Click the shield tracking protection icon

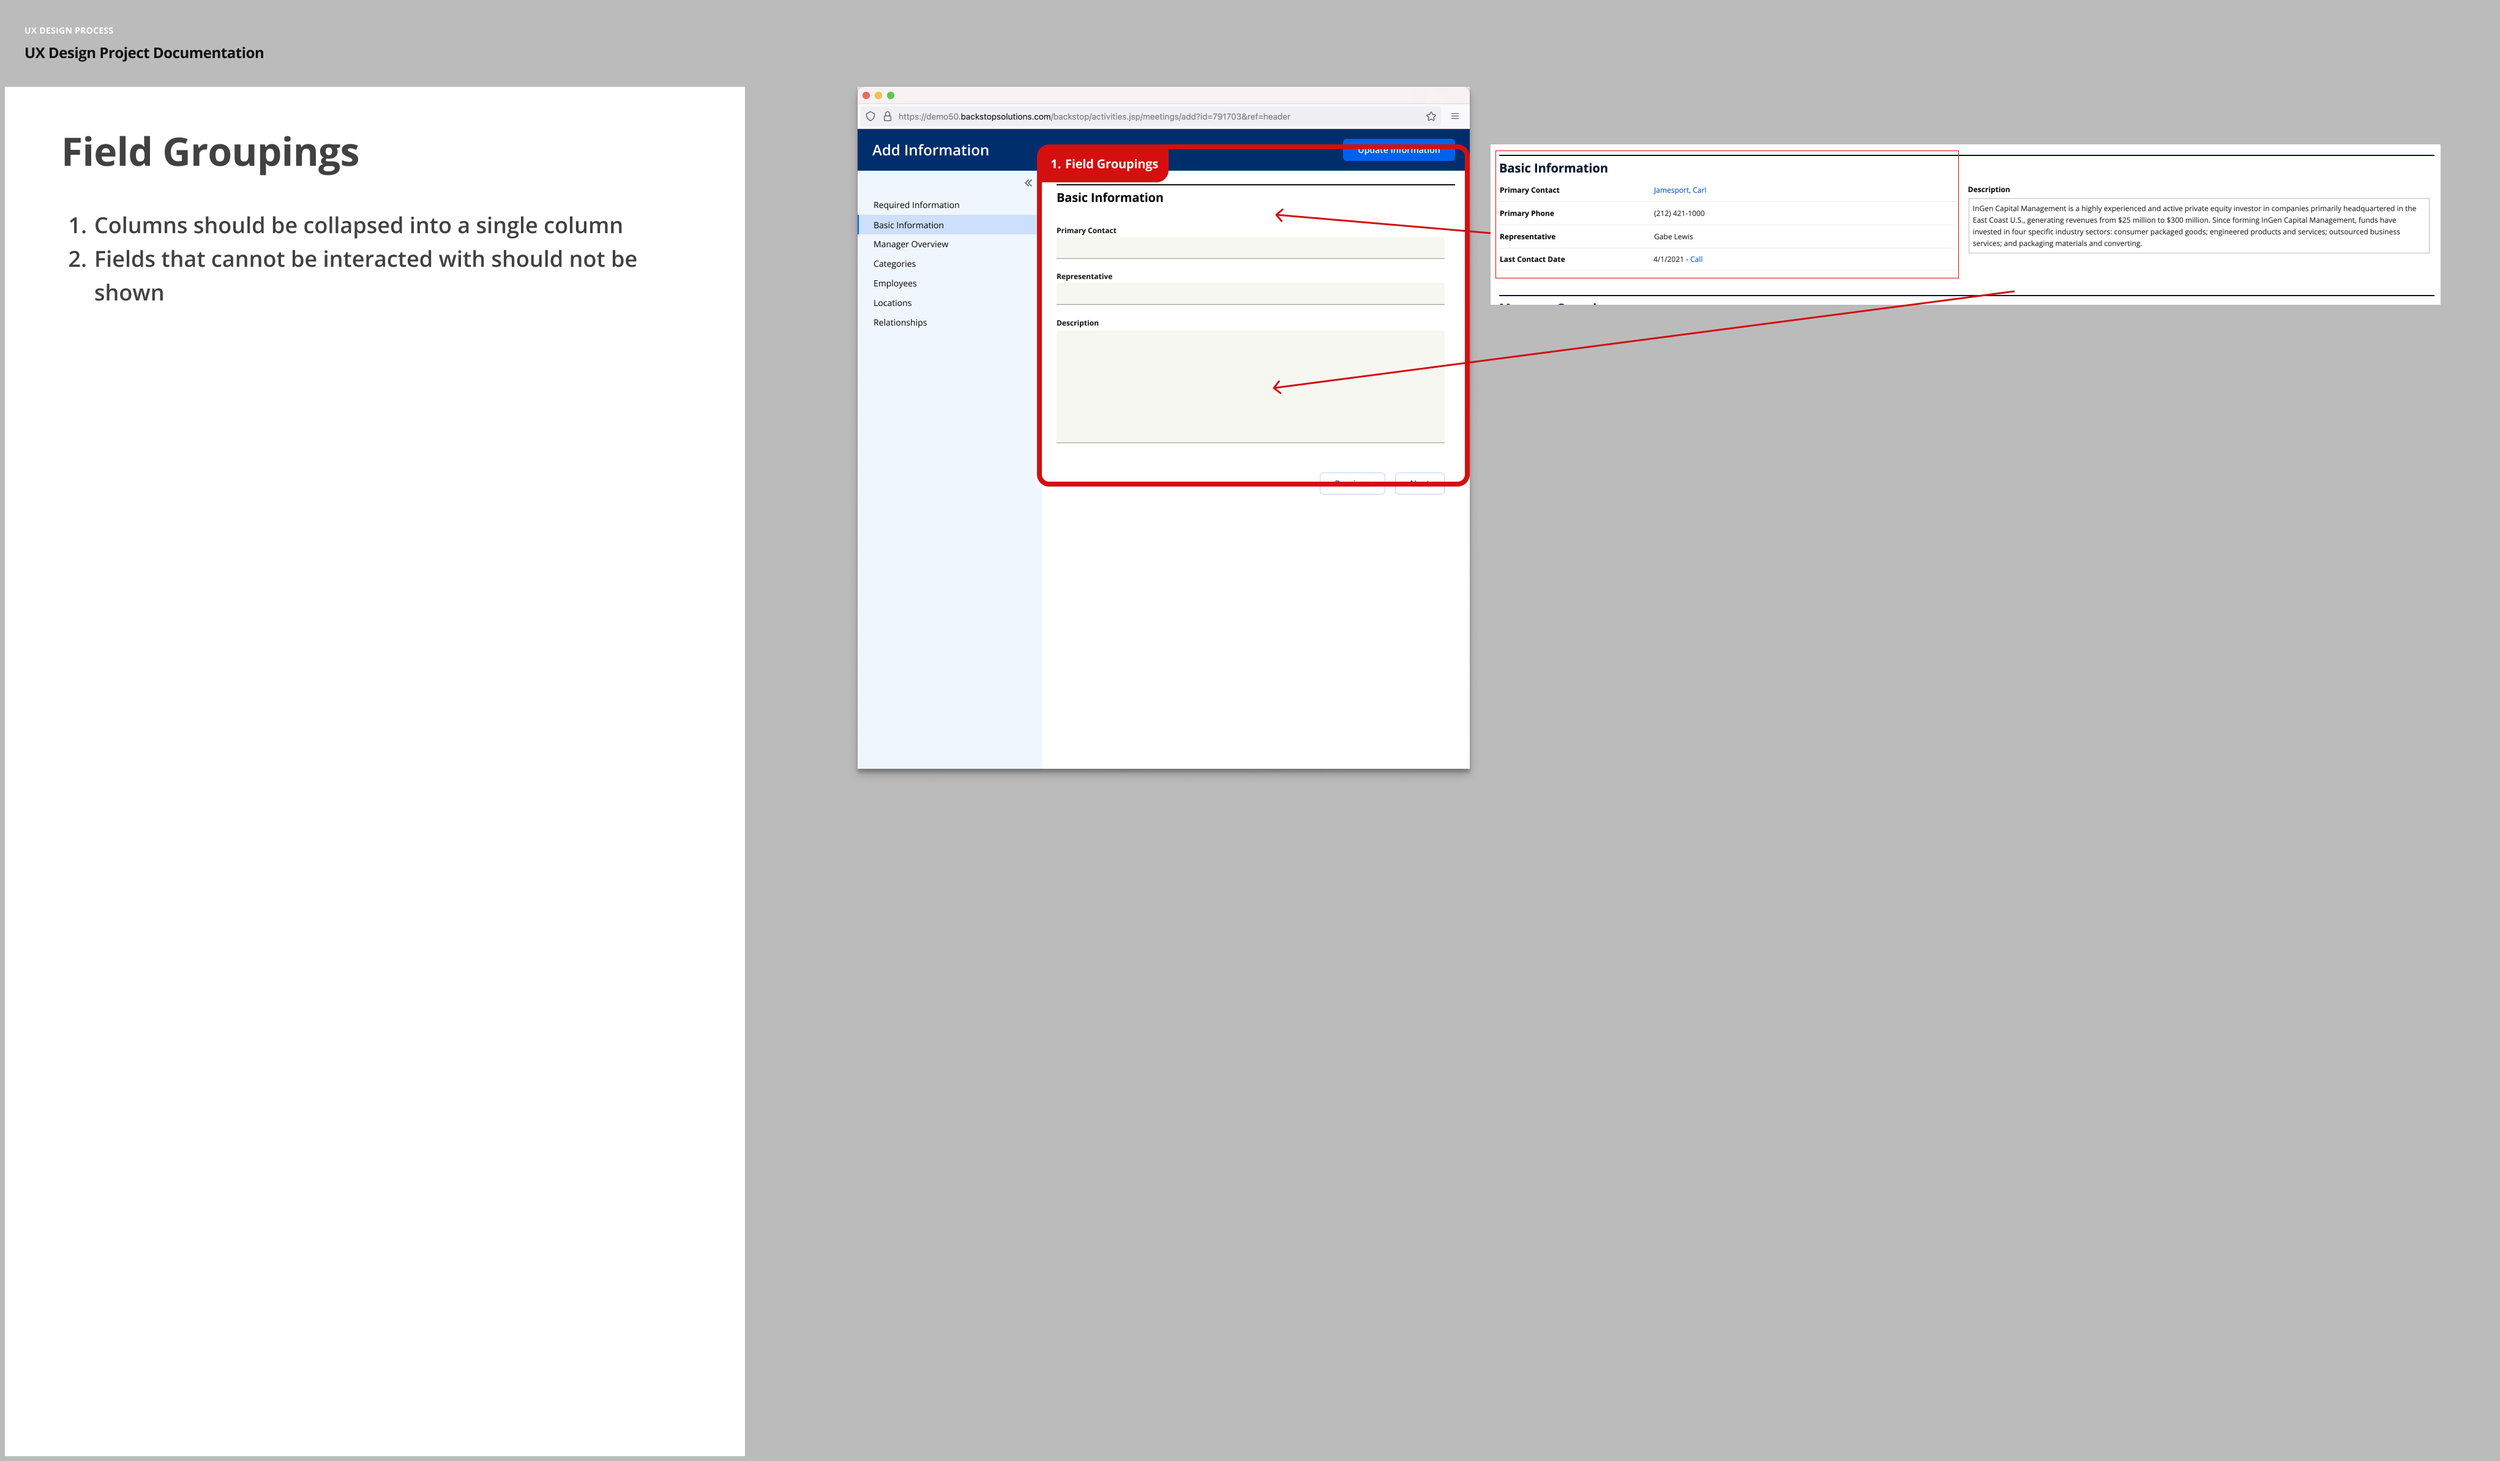click(x=870, y=117)
